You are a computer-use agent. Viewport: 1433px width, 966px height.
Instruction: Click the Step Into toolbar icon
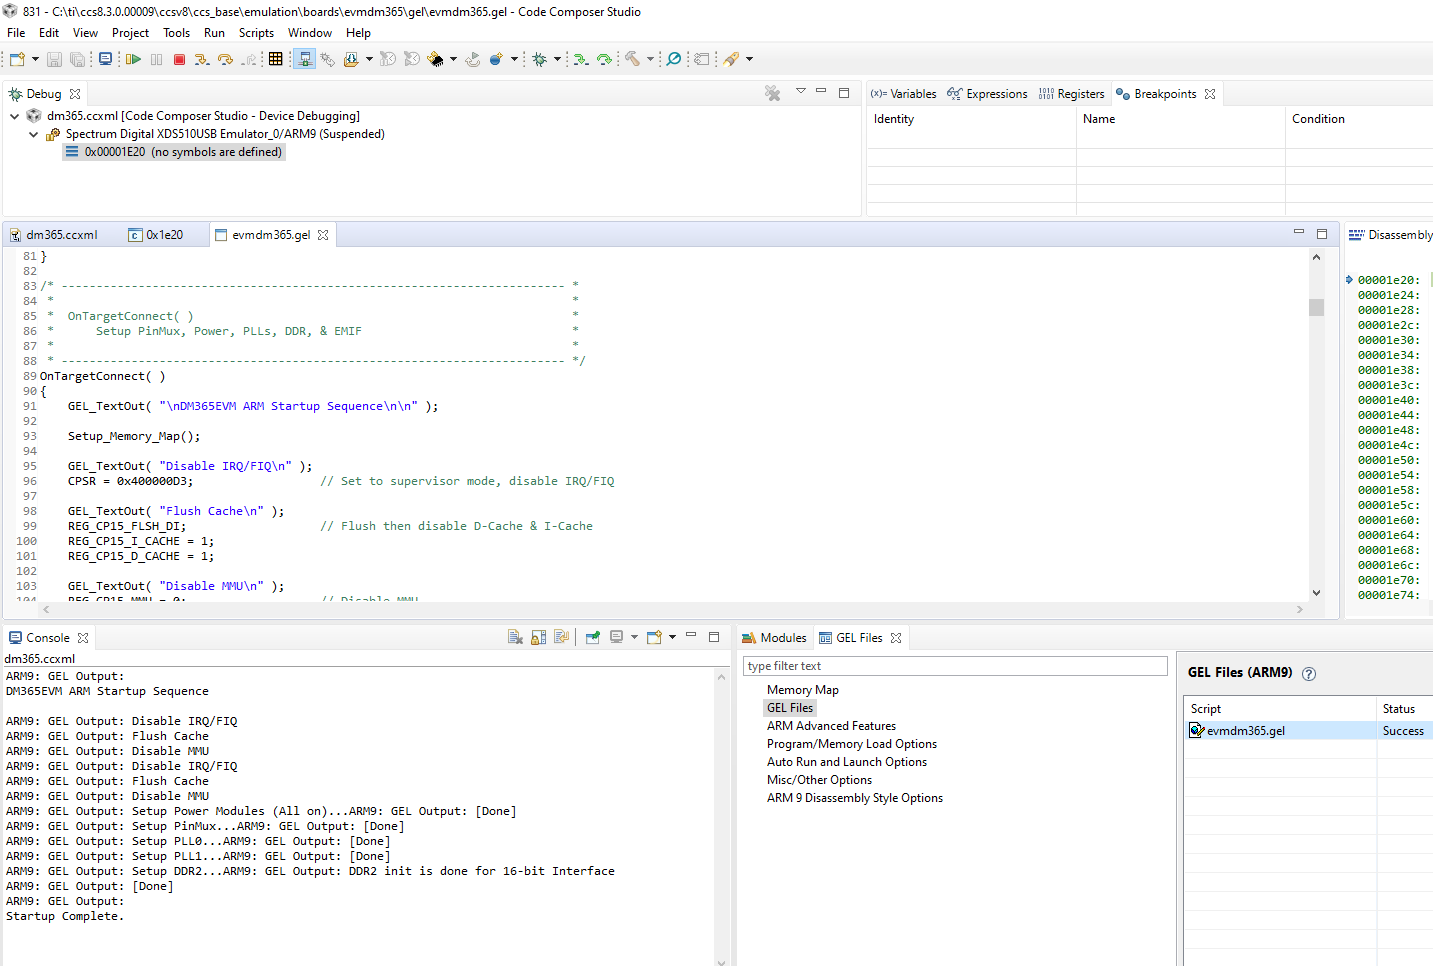pyautogui.click(x=202, y=59)
